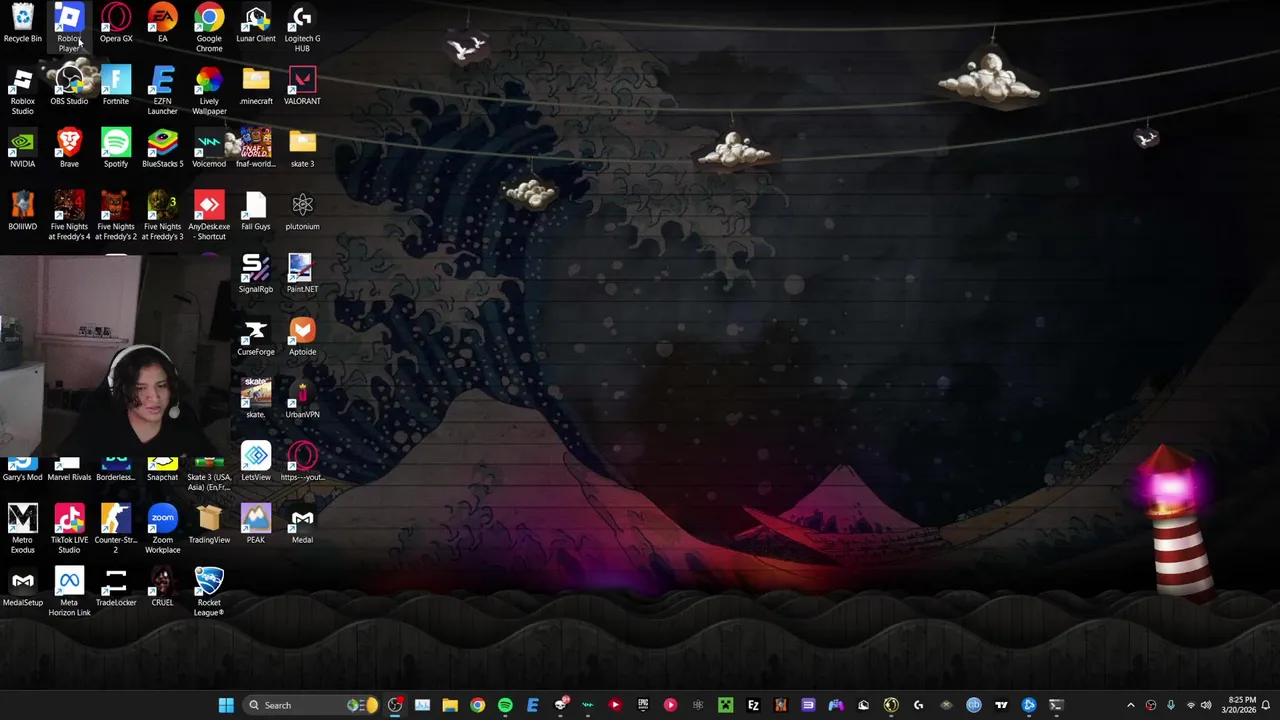Select the Fall Guys file icon
1280x720 pixels.
[256, 212]
